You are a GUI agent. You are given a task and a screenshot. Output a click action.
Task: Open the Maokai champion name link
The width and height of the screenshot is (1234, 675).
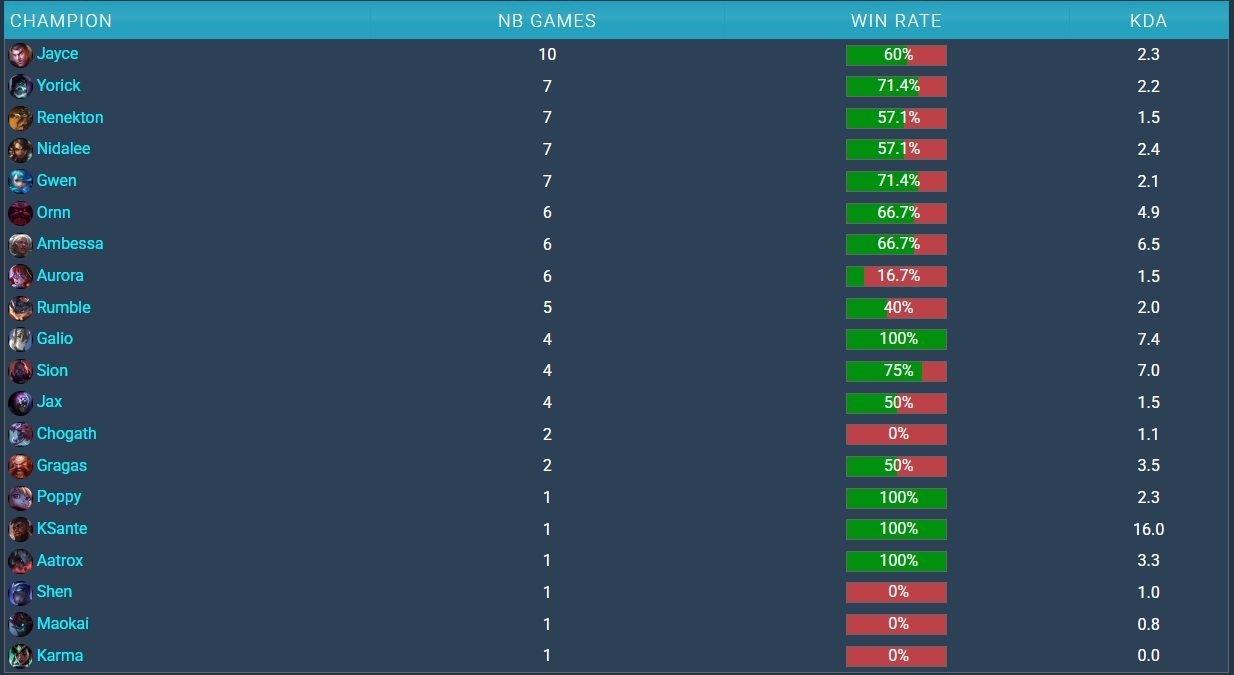point(62,623)
